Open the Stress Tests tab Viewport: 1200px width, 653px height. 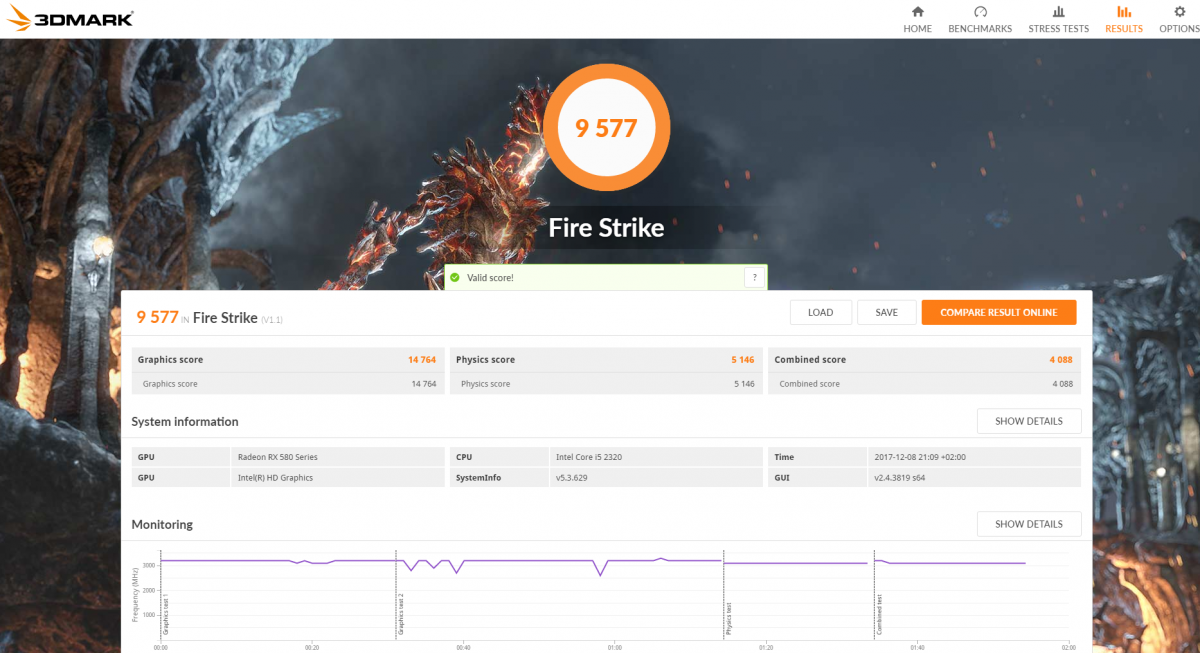pos(1058,19)
